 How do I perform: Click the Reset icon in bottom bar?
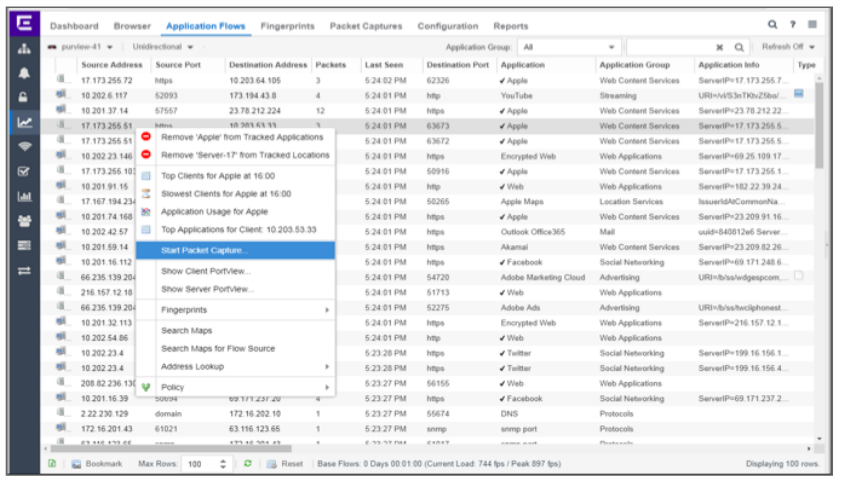click(x=272, y=464)
